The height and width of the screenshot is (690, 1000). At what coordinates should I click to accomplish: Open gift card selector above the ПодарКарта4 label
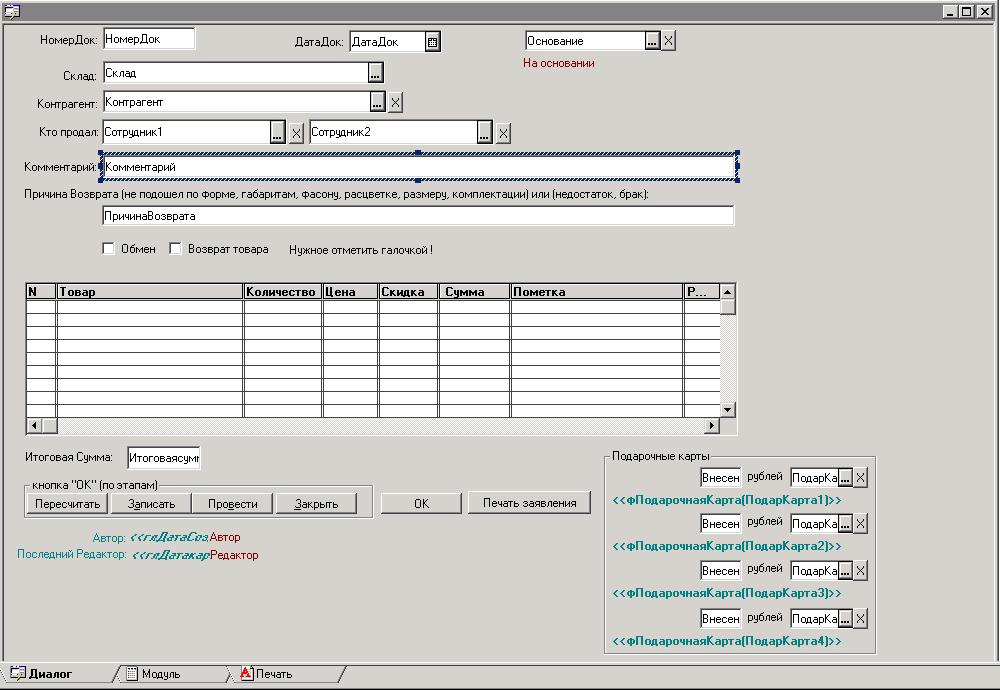pyautogui.click(x=845, y=619)
